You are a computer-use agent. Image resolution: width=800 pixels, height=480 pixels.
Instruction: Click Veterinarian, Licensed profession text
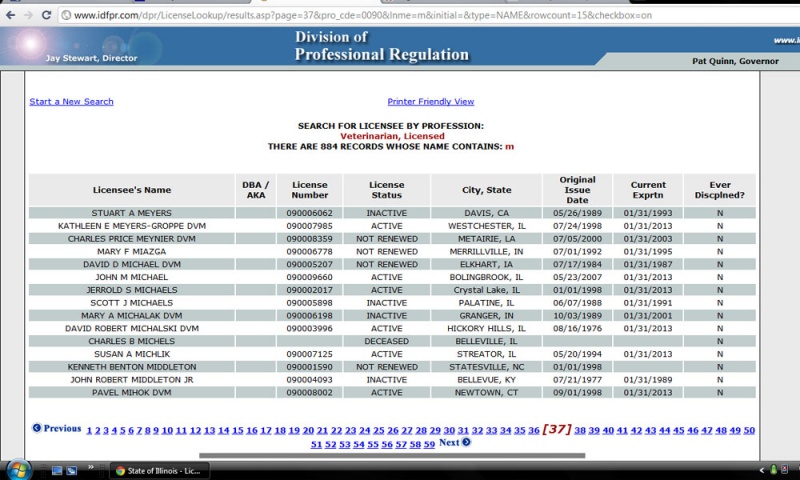click(392, 136)
